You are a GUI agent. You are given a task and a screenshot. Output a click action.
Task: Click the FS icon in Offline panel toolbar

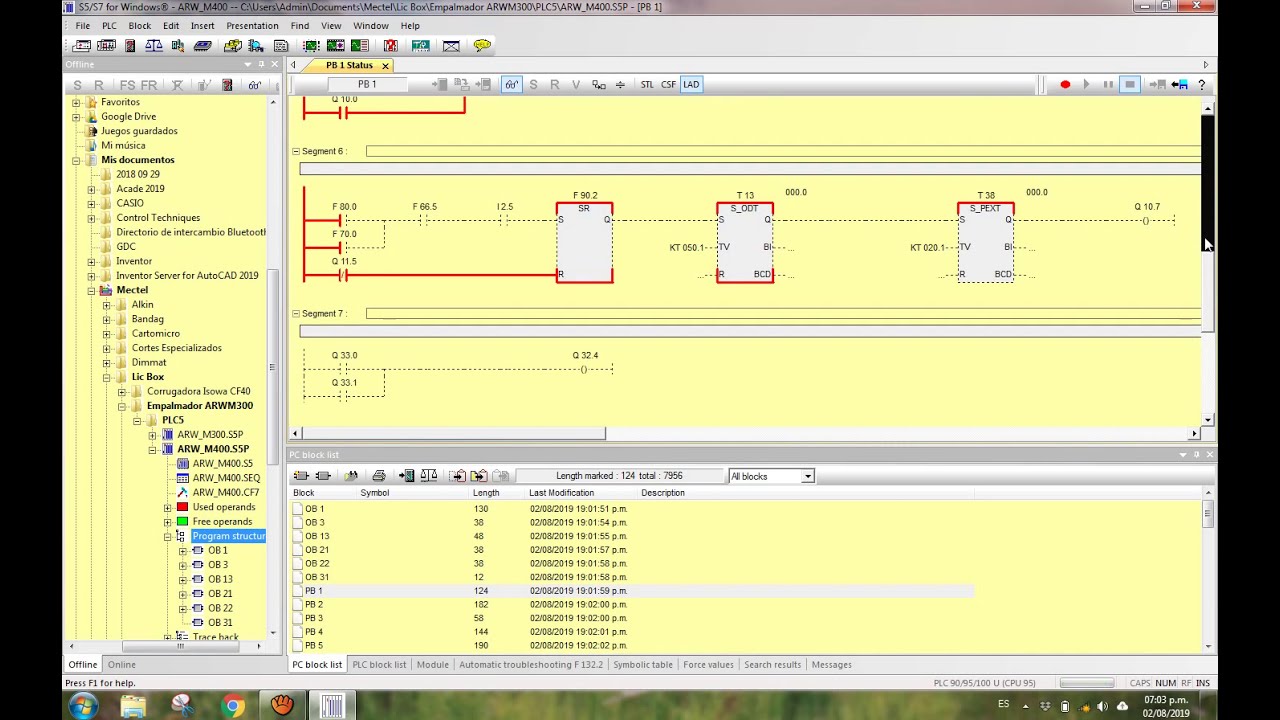pos(127,84)
